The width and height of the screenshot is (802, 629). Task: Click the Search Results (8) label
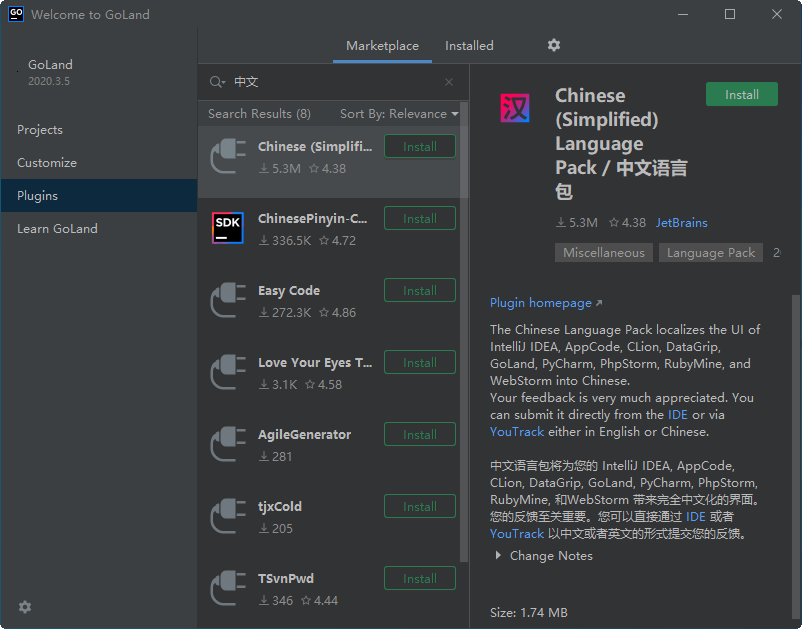(x=259, y=114)
